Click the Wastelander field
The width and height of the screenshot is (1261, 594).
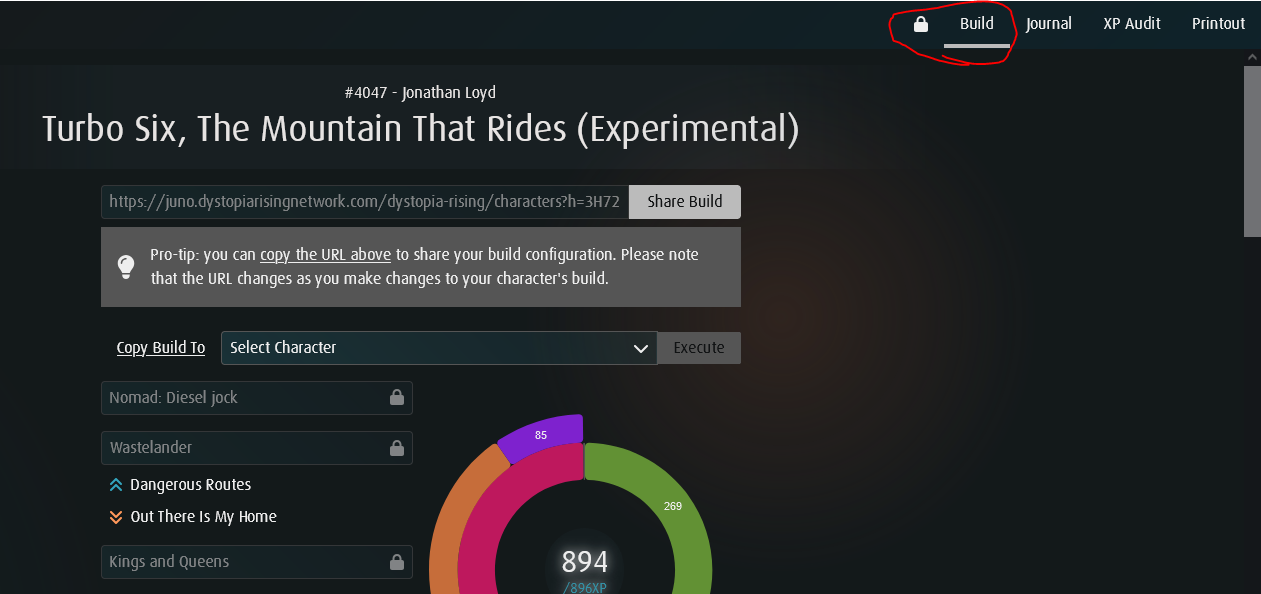point(257,448)
